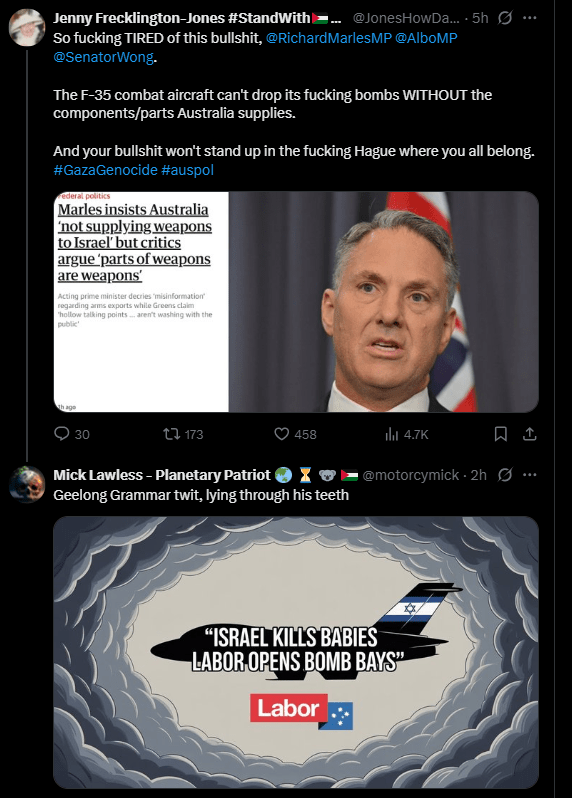This screenshot has width=572, height=798.
Task: Open the @SenatorWong mention link
Action: coord(103,57)
